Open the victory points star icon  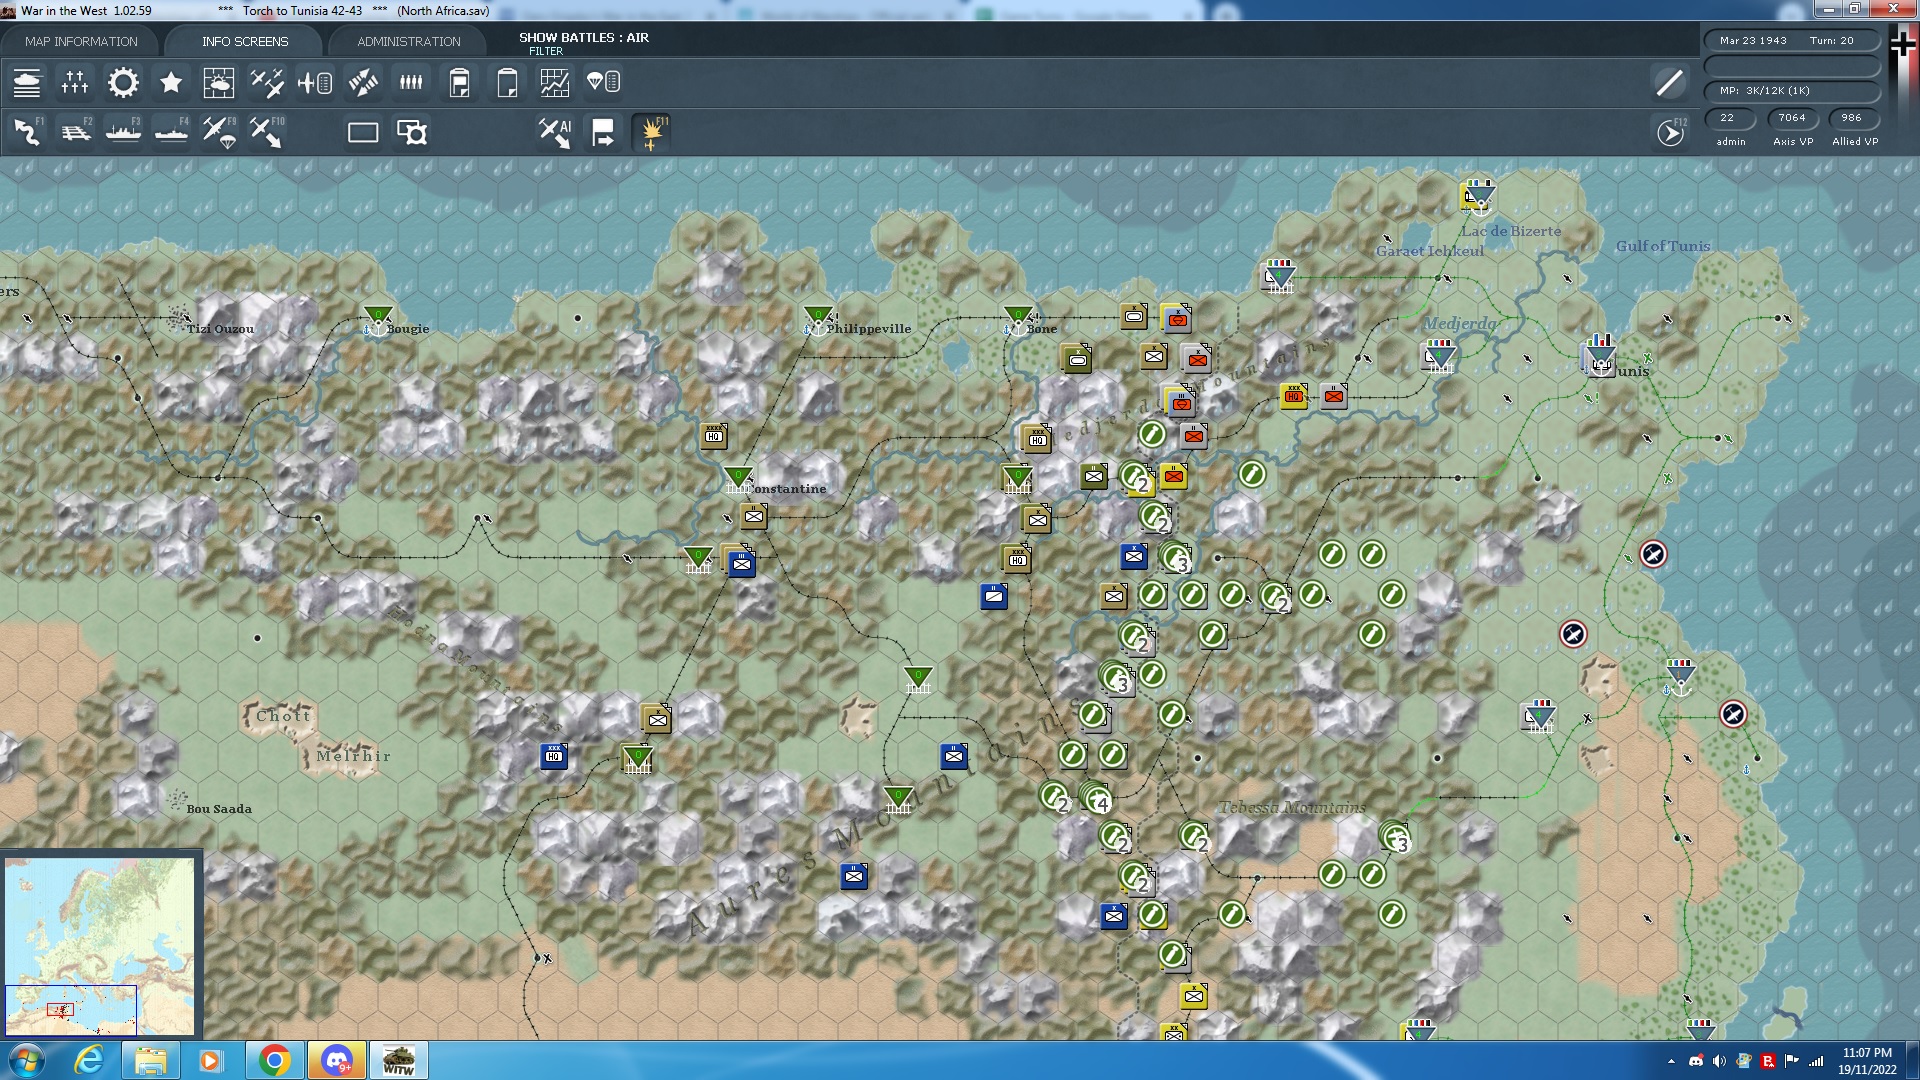click(x=171, y=83)
